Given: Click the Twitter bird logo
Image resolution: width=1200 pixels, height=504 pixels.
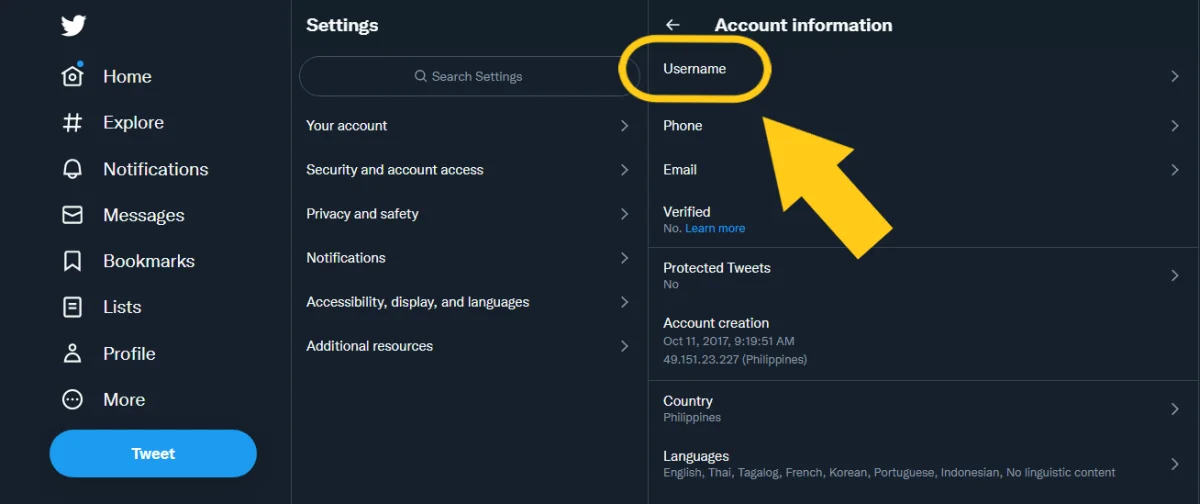Looking at the screenshot, I should (x=73, y=25).
